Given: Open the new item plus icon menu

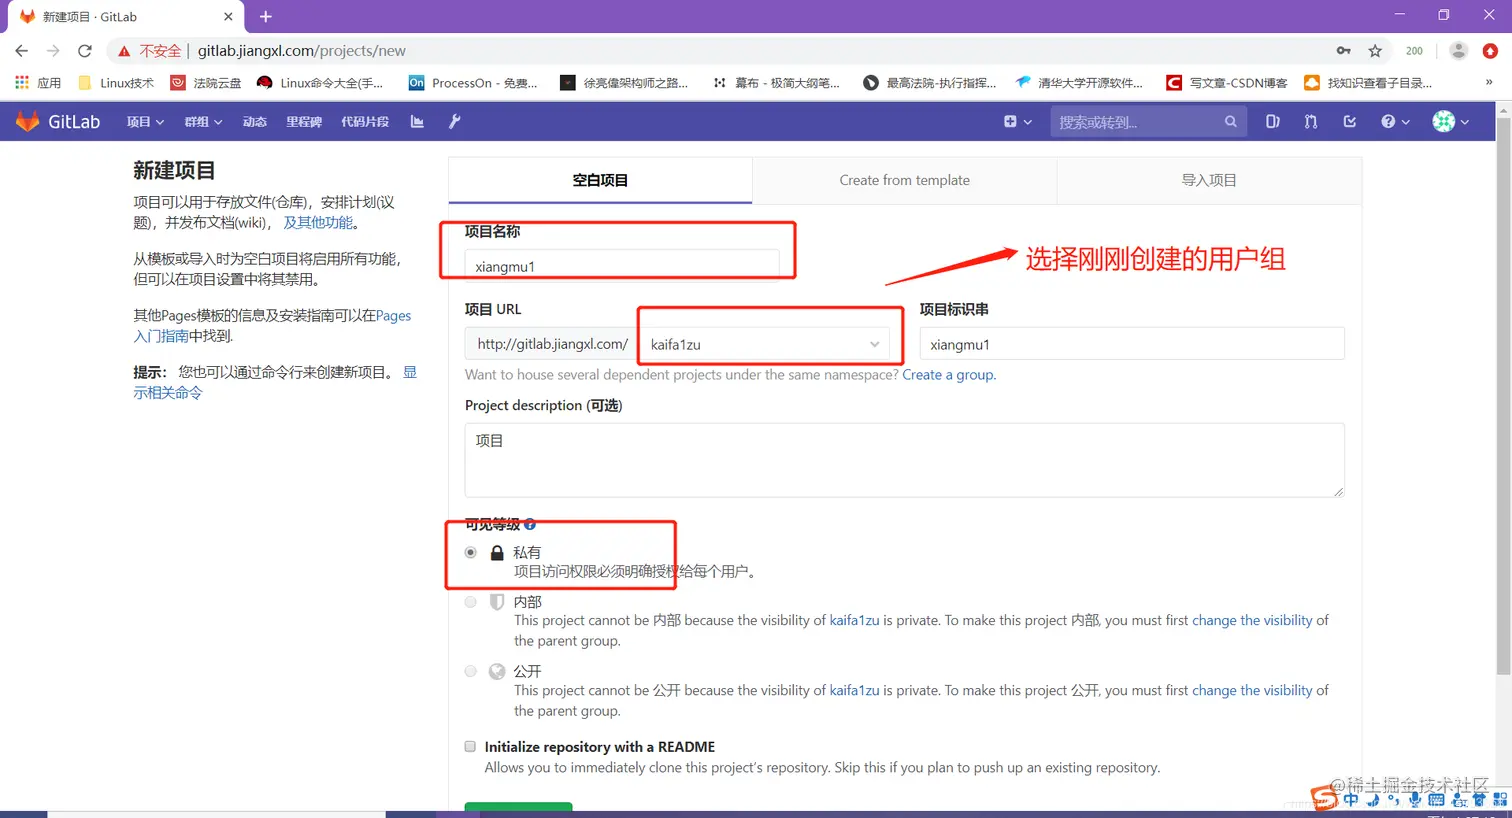Looking at the screenshot, I should point(1017,121).
